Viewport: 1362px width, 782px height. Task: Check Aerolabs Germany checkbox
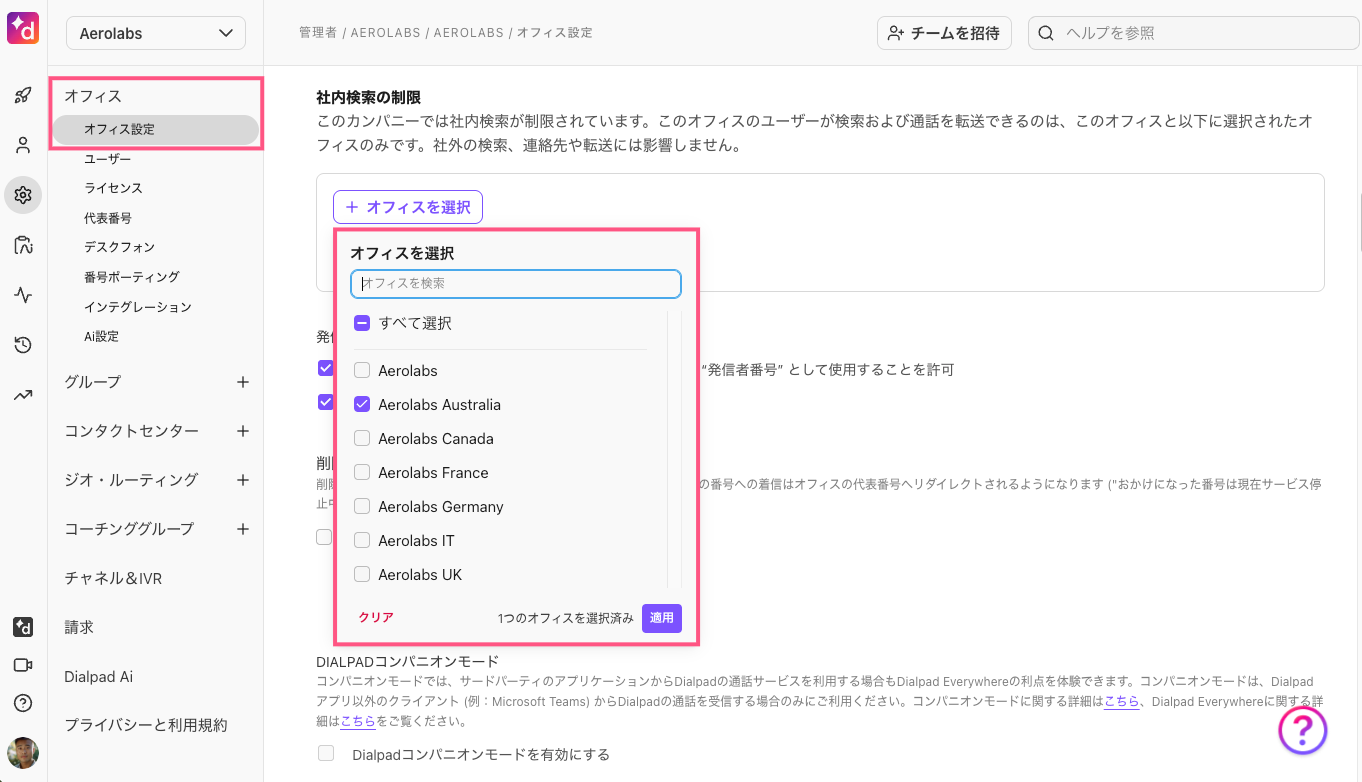[x=362, y=507]
